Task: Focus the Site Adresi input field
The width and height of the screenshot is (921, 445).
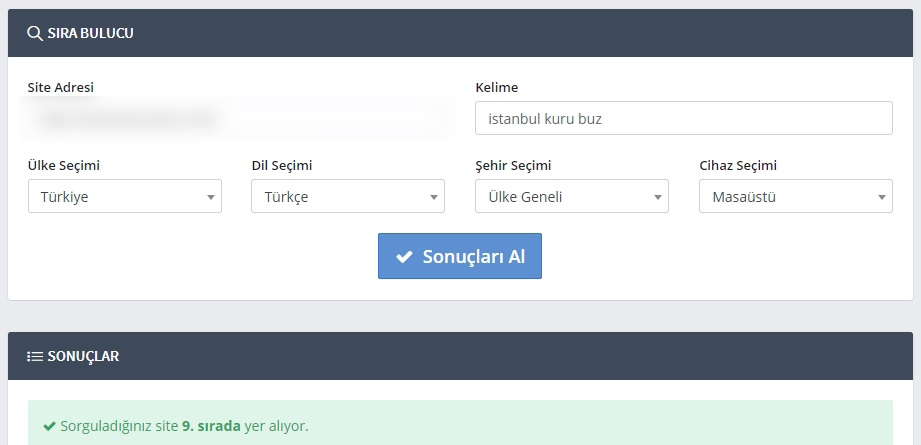Action: coord(236,118)
